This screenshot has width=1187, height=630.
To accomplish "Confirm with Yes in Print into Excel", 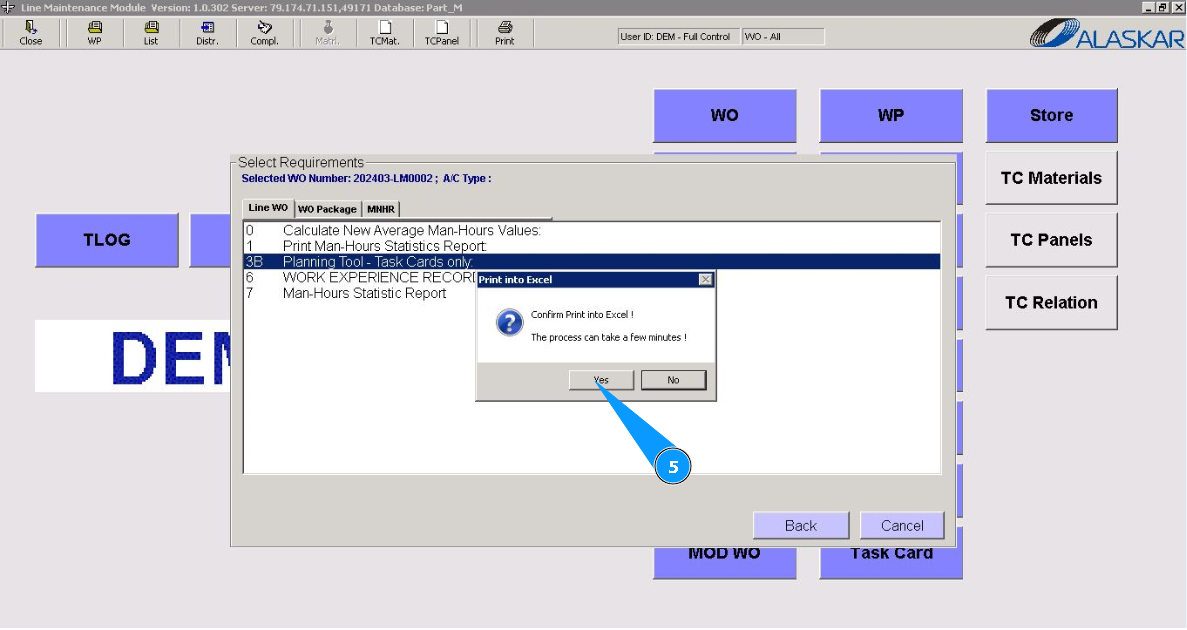I will coord(601,380).
